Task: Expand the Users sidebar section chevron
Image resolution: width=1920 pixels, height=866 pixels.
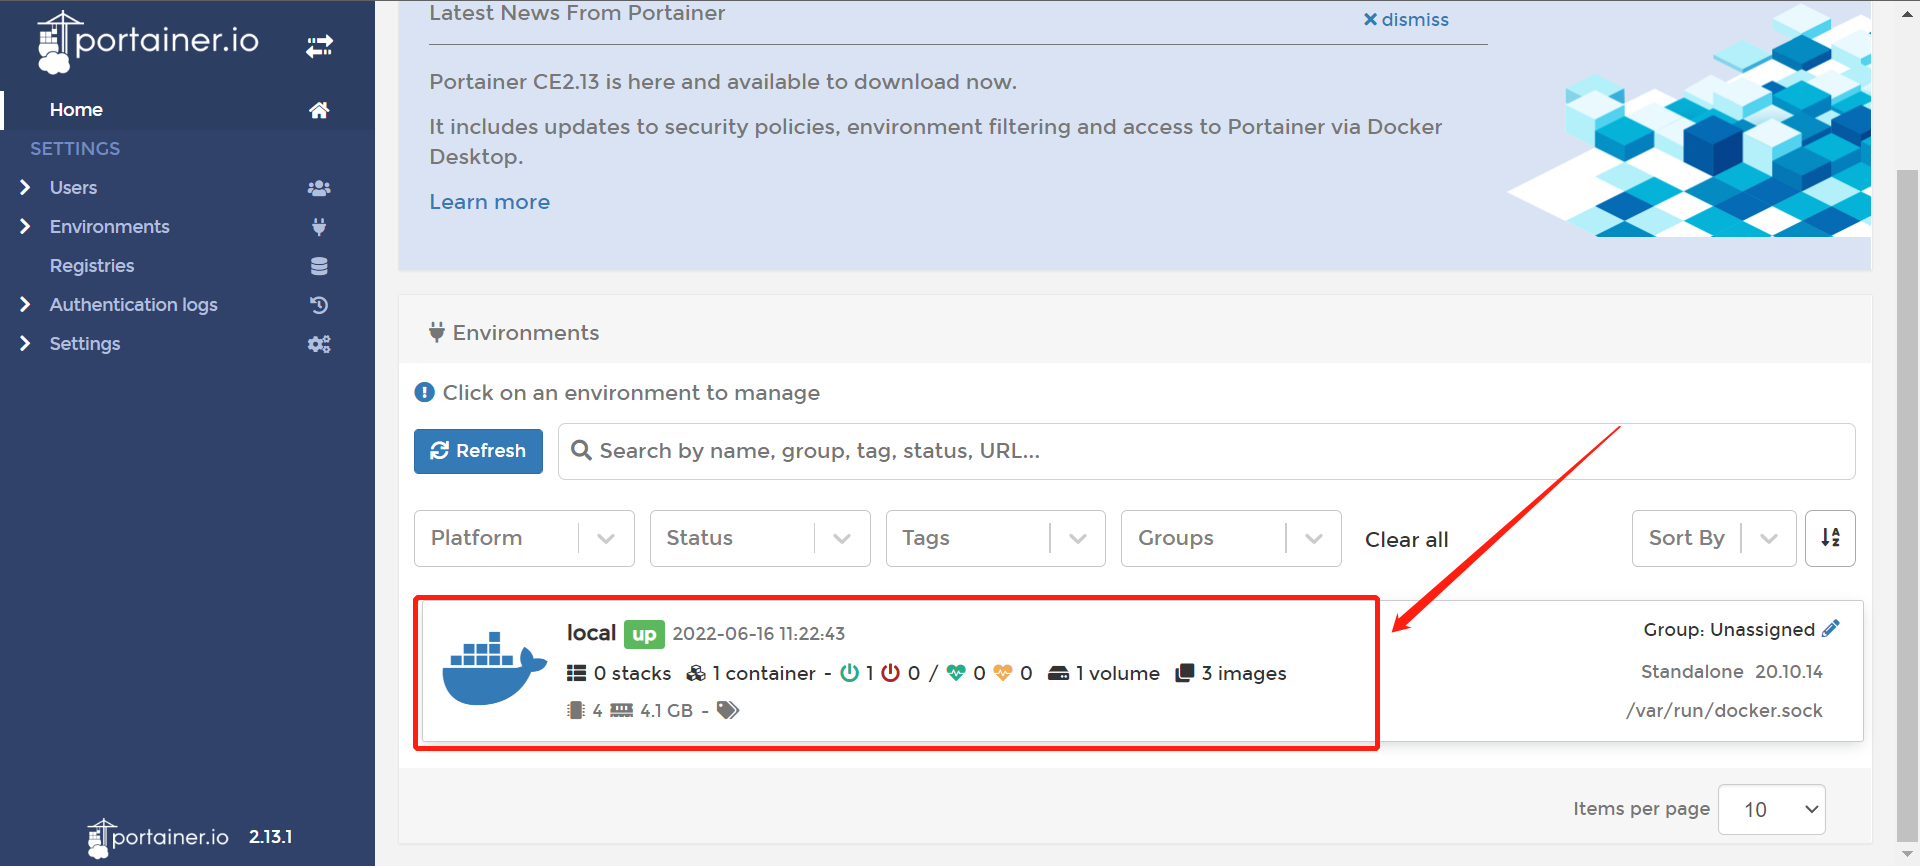Action: click(25, 187)
